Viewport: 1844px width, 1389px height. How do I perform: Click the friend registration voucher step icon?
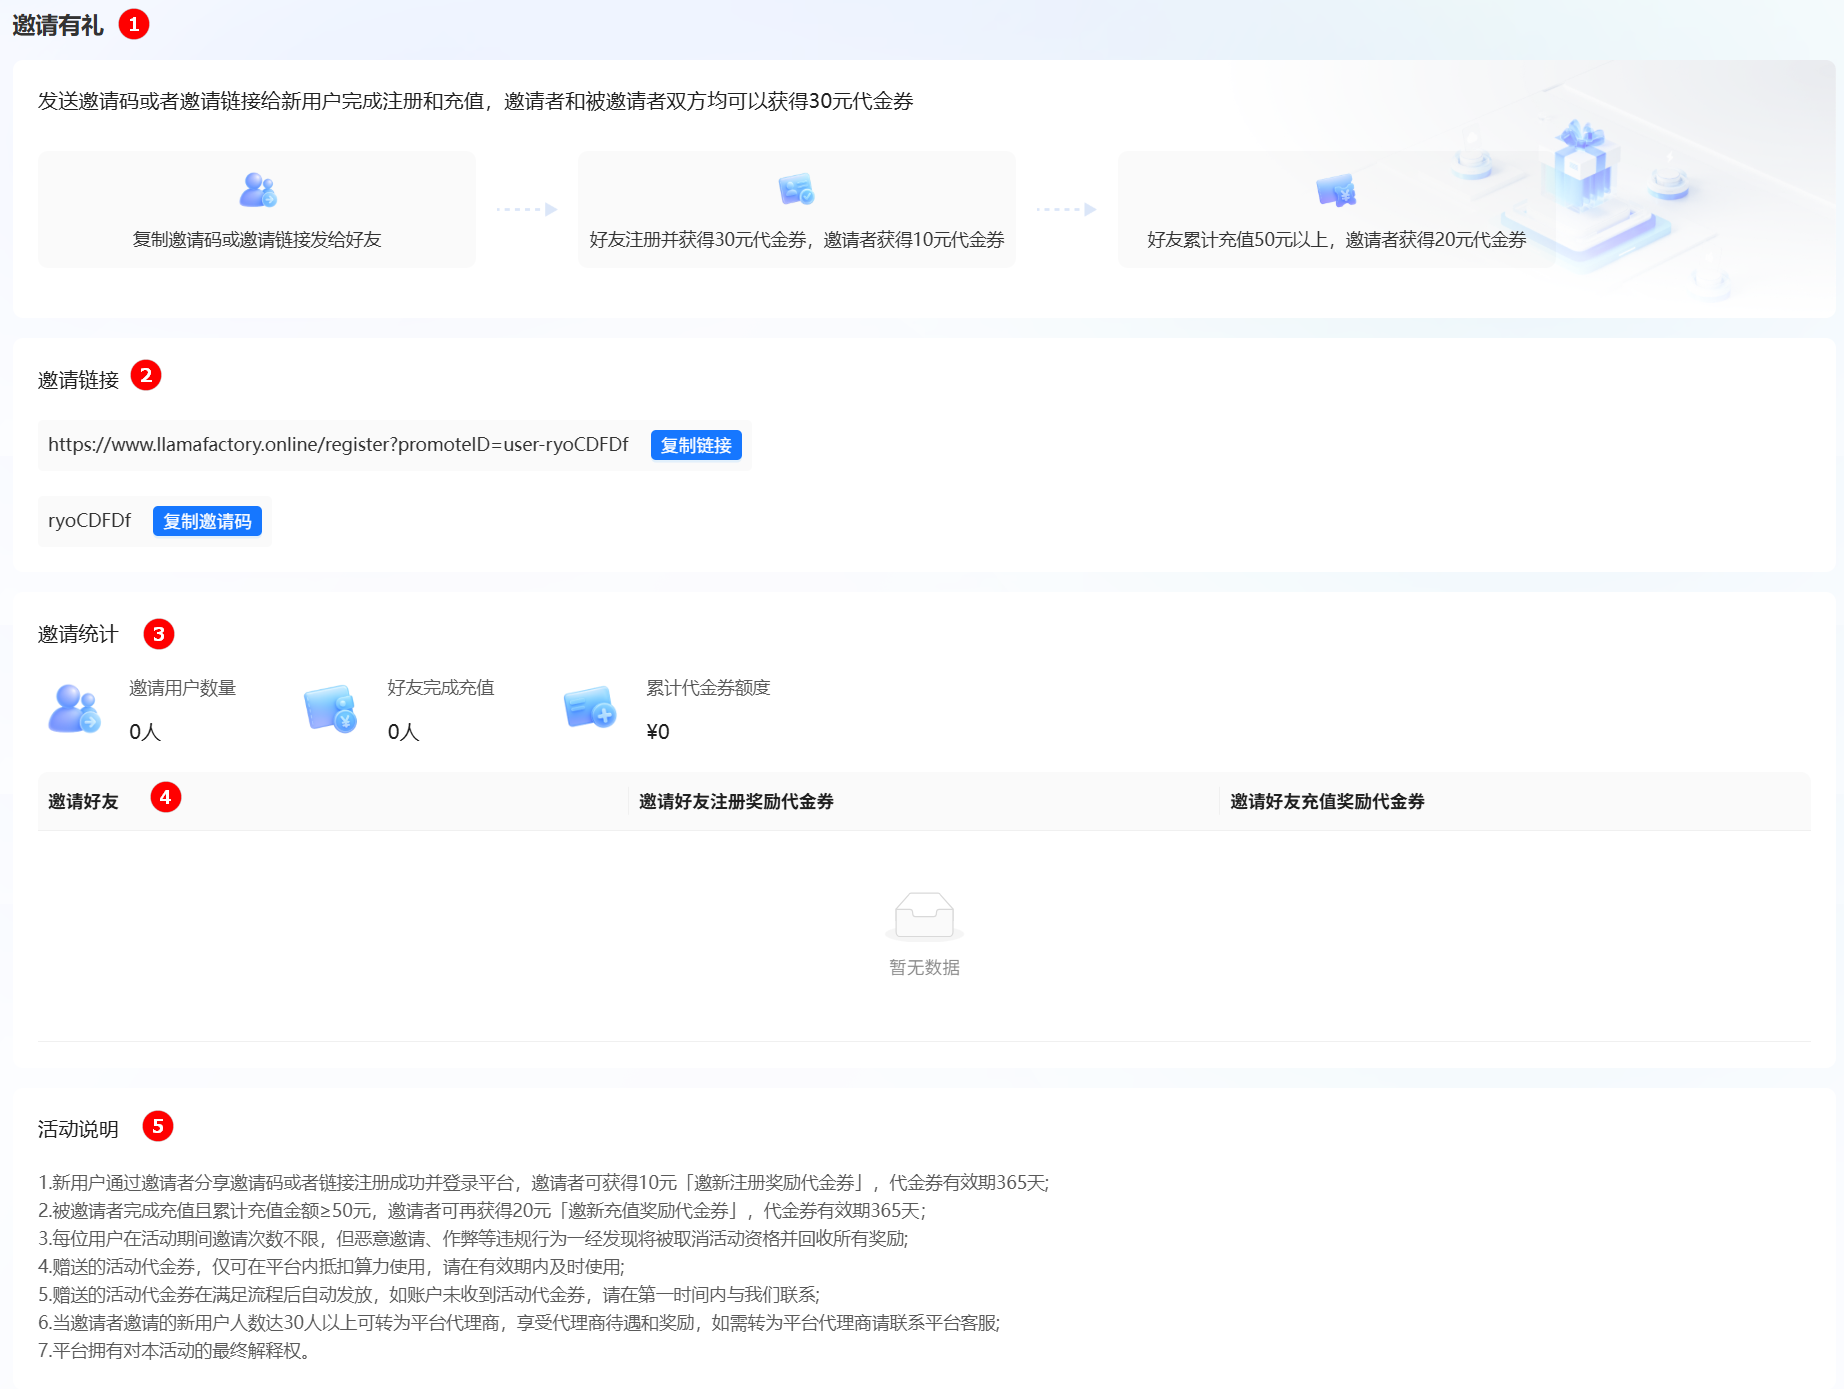pos(796,189)
